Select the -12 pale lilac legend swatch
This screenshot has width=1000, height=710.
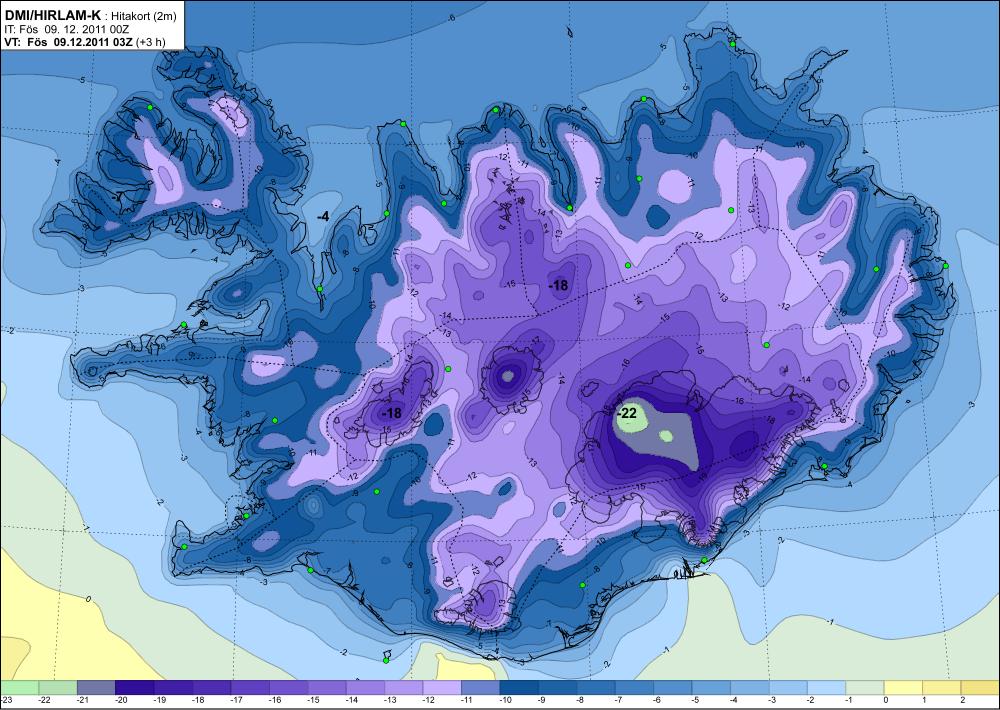[442, 688]
